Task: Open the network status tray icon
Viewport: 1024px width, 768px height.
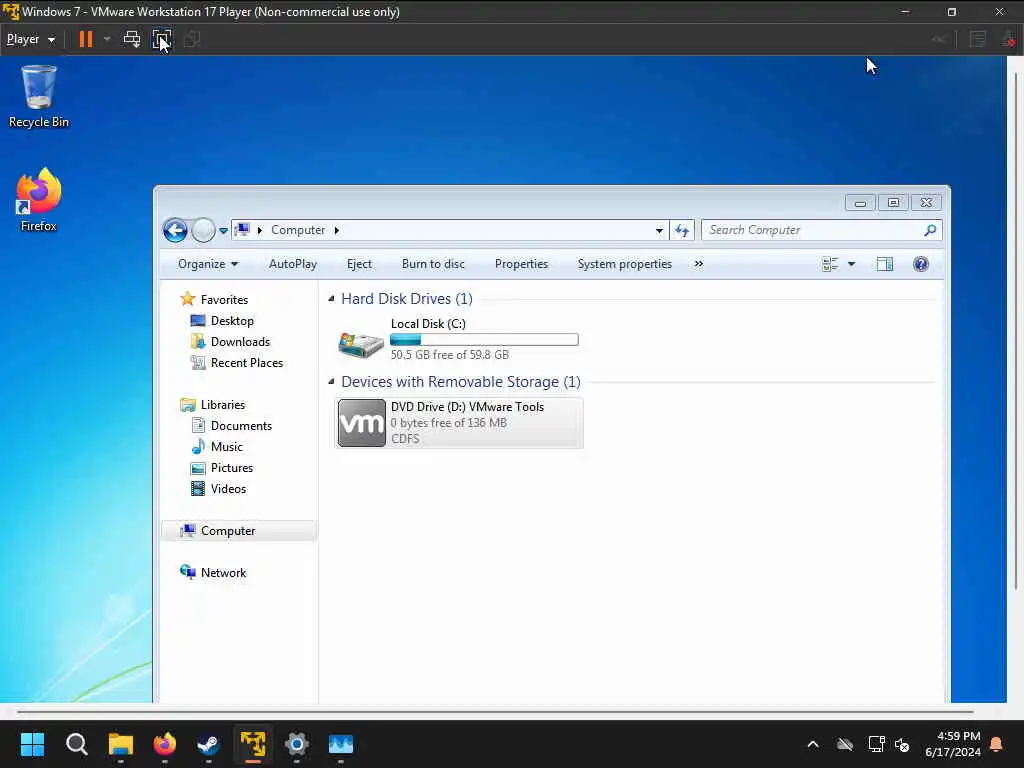Action: pyautogui.click(x=876, y=744)
